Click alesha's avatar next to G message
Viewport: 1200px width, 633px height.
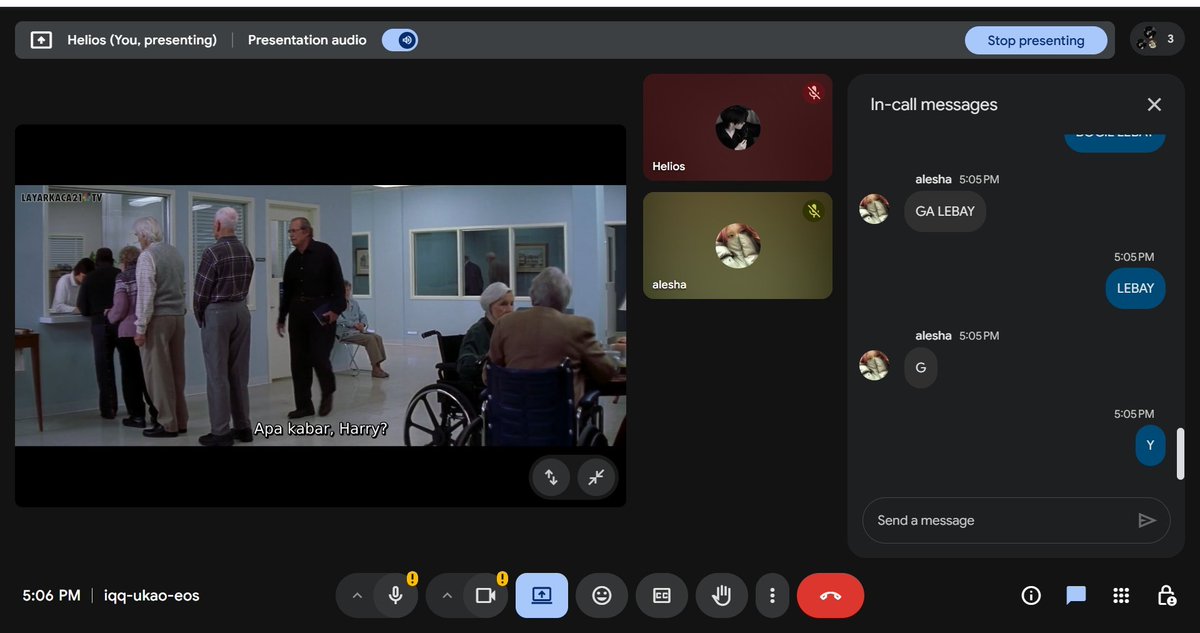pos(874,365)
